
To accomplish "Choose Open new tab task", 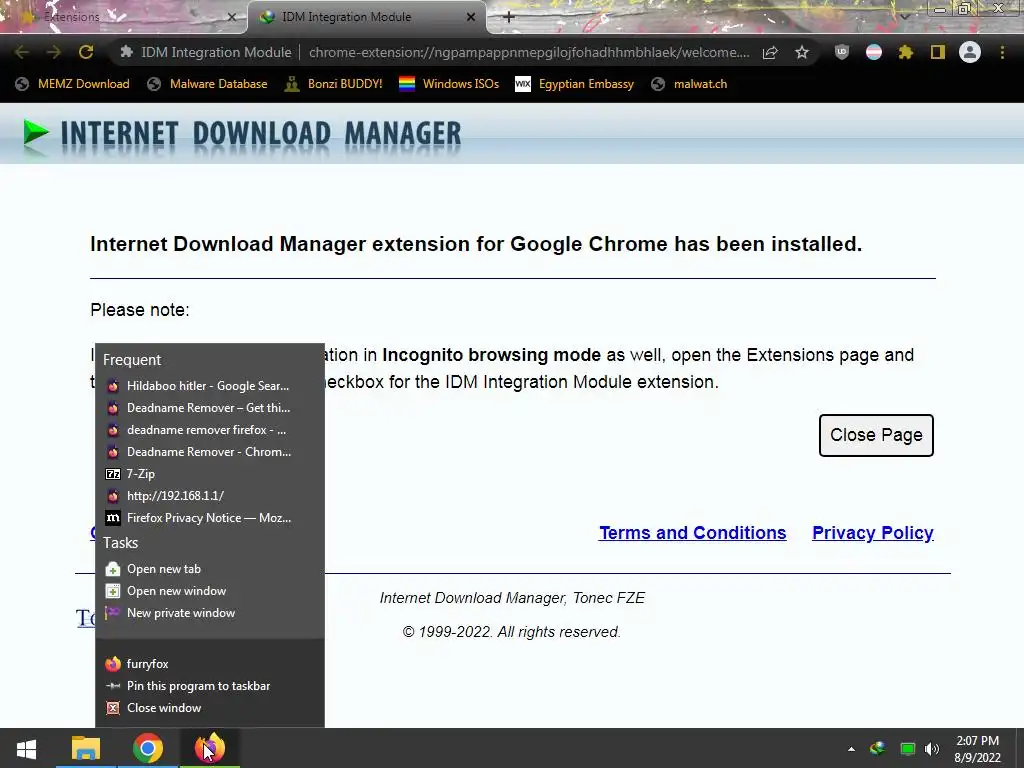I will tap(210, 569).
